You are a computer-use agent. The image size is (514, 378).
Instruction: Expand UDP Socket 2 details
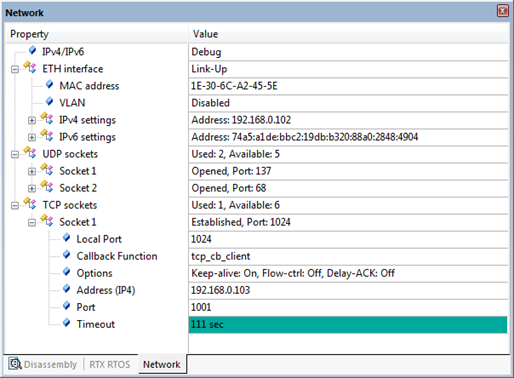[32, 189]
